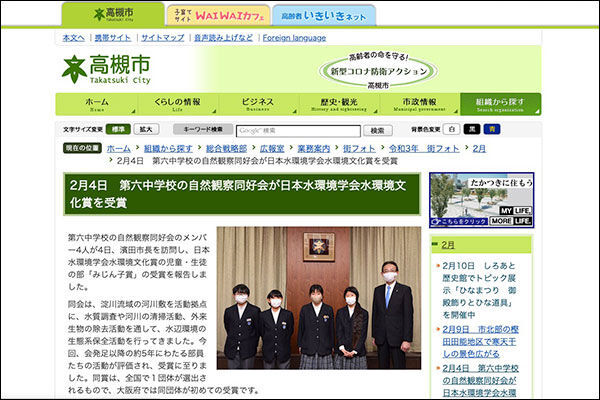Go to ホーム breadcrumb
600x400 pixels.
click(119, 149)
